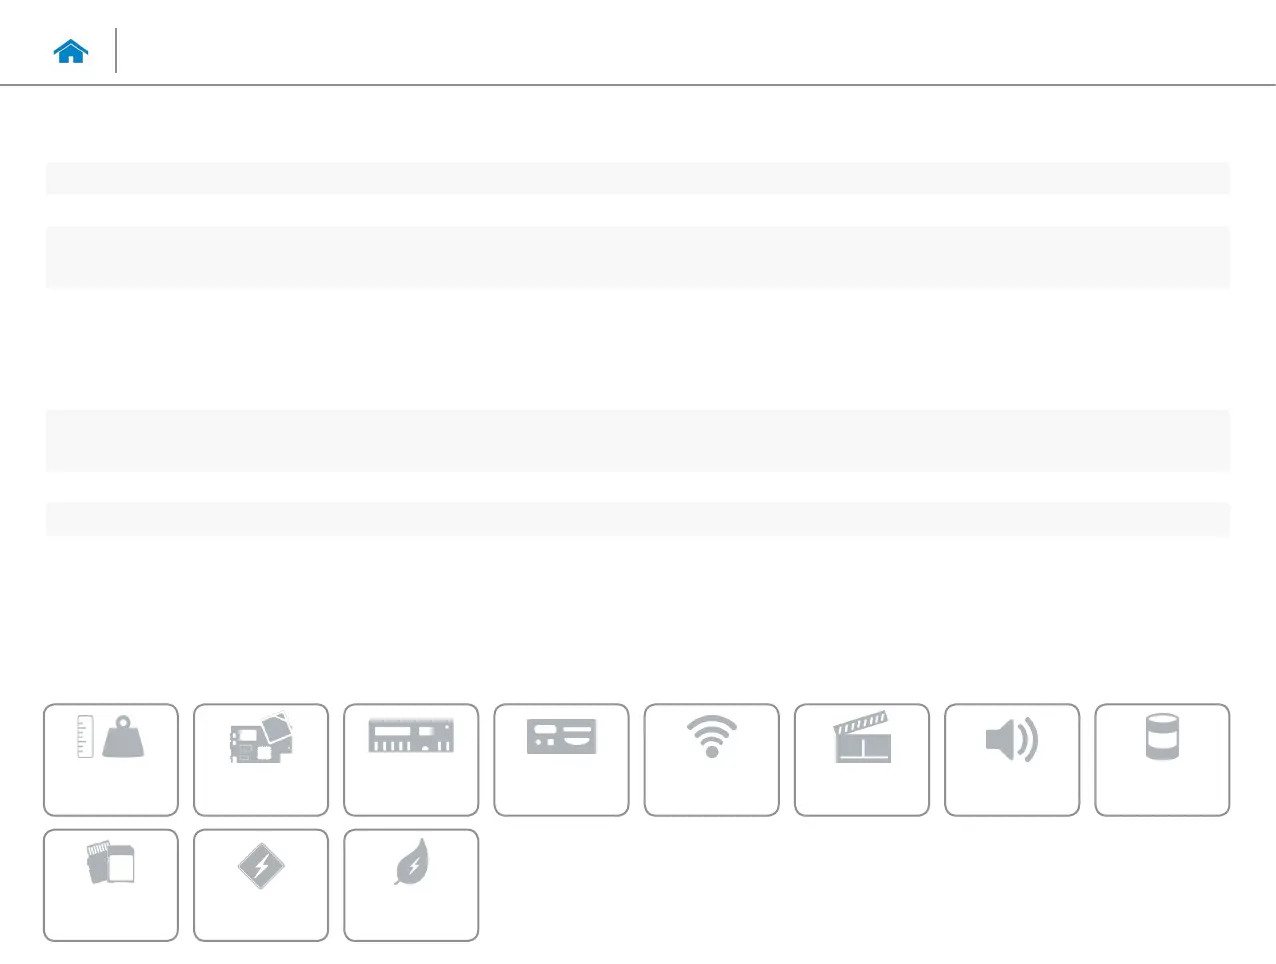Open the audio speaker tile
This screenshot has height=964, width=1276.
coord(1012,760)
